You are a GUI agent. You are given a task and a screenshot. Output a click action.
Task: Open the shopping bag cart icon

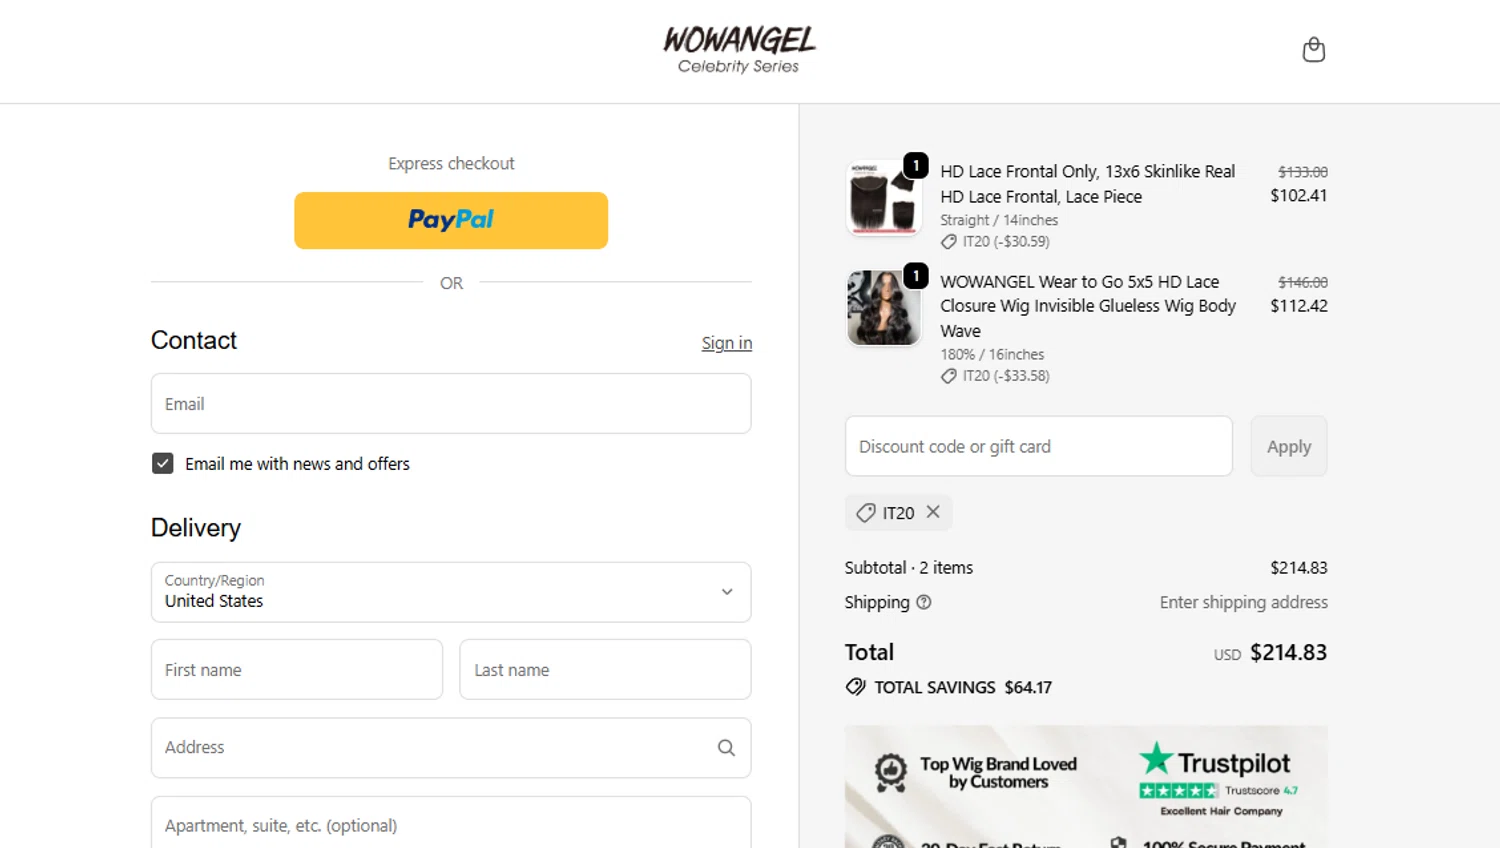pyautogui.click(x=1314, y=50)
